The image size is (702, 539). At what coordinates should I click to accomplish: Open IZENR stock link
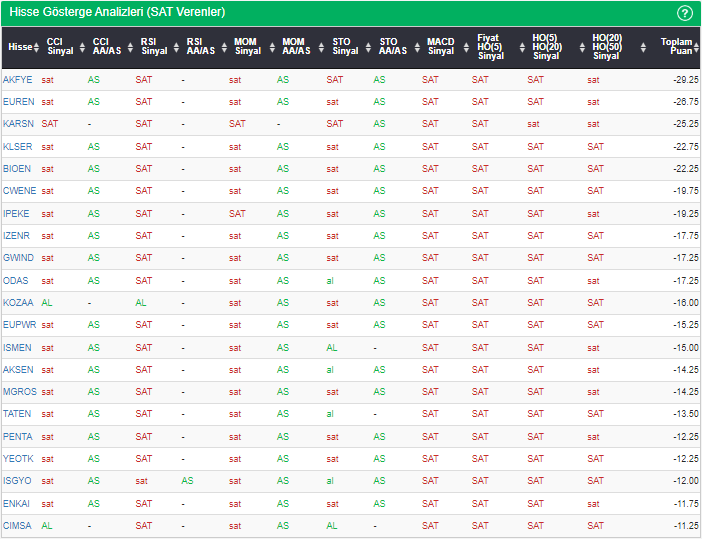click(17, 235)
